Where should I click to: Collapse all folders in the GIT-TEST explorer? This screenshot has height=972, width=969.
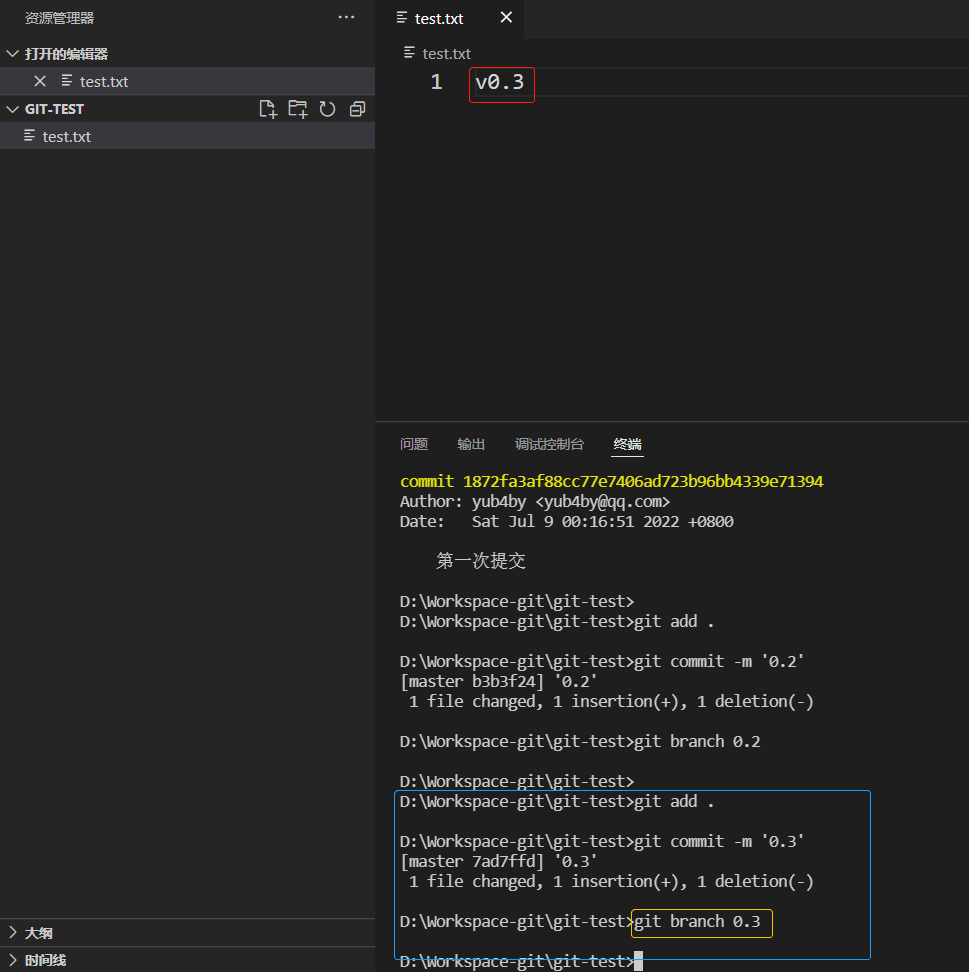coord(357,109)
